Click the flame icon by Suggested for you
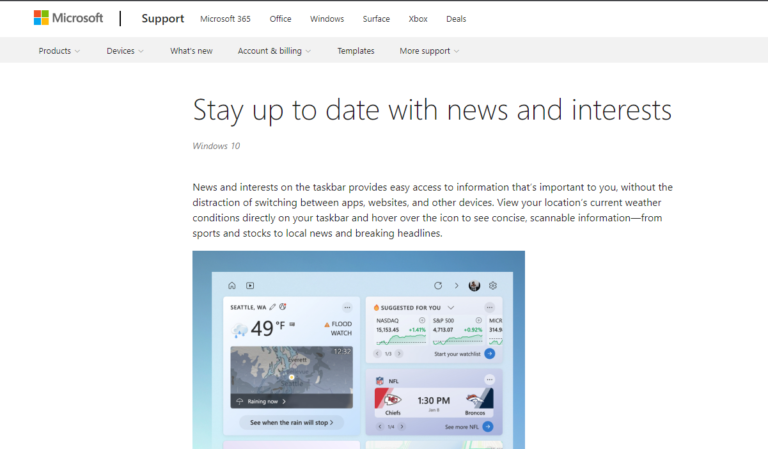The width and height of the screenshot is (768, 449). [376, 307]
